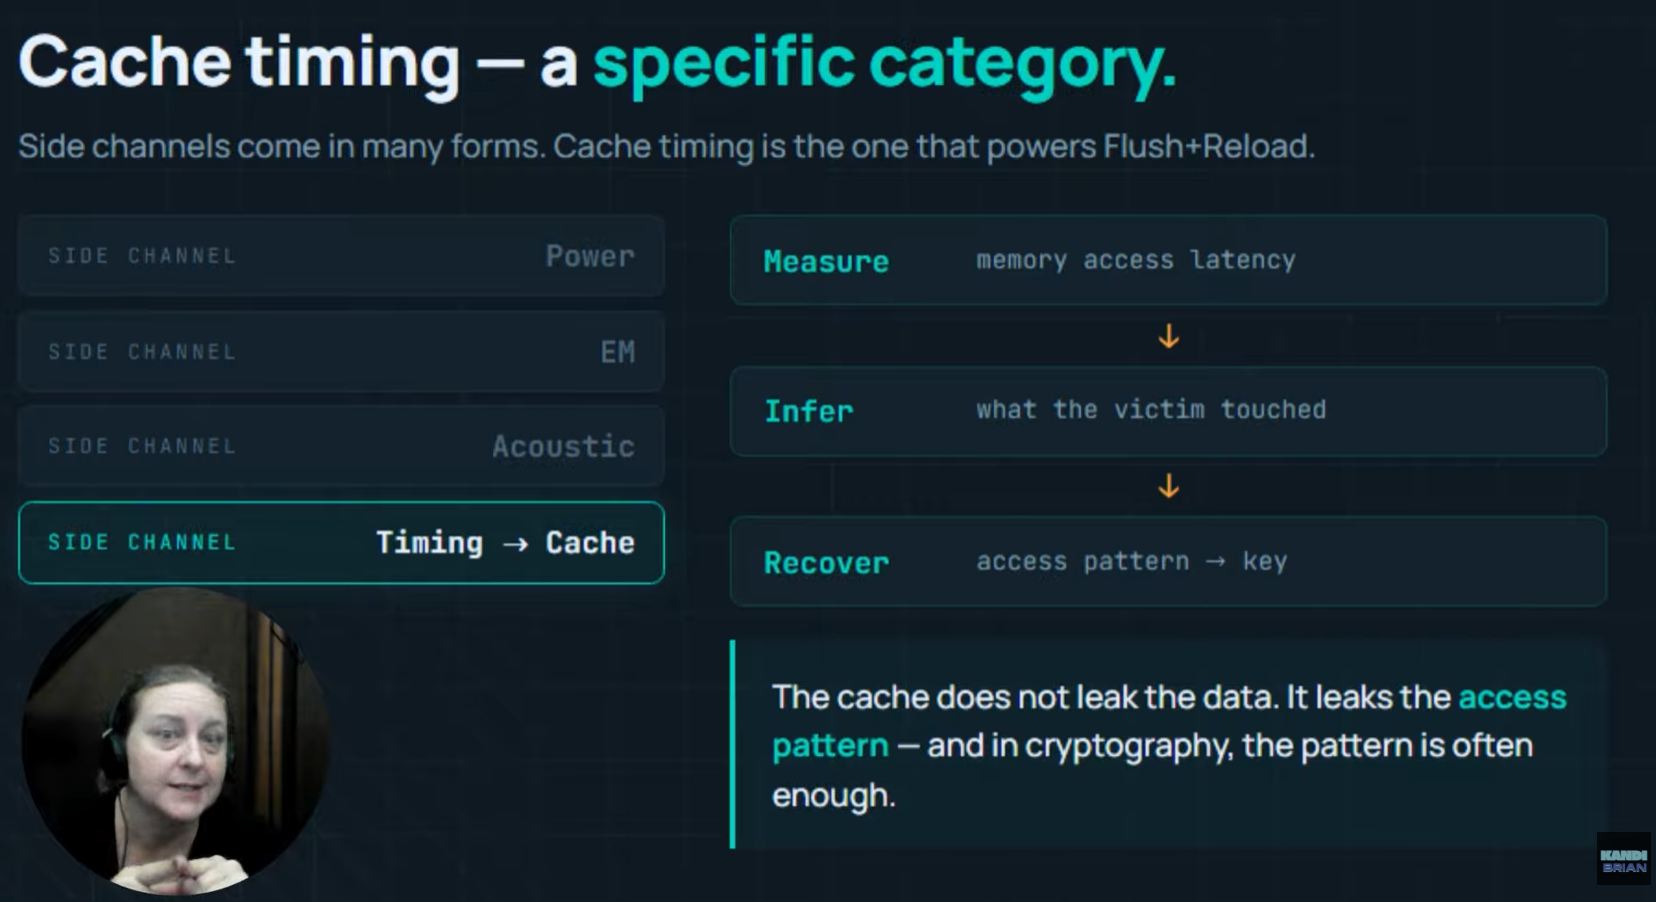Image resolution: width=1656 pixels, height=902 pixels.
Task: Click the 'Cache timing' title text
Action: point(239,62)
